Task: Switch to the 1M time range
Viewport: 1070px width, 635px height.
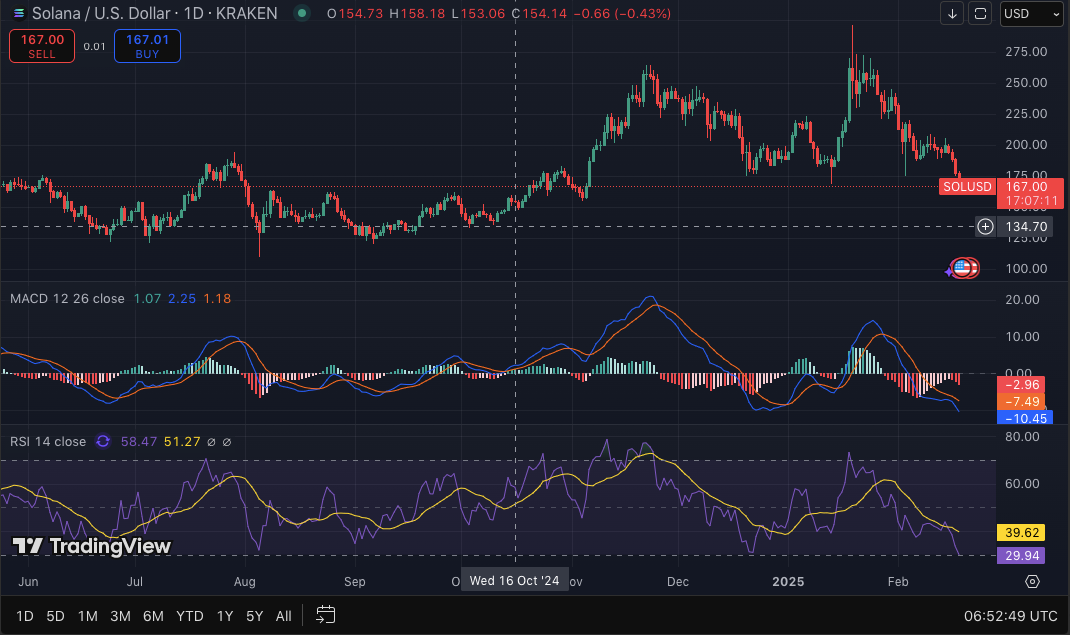Action: pos(87,615)
